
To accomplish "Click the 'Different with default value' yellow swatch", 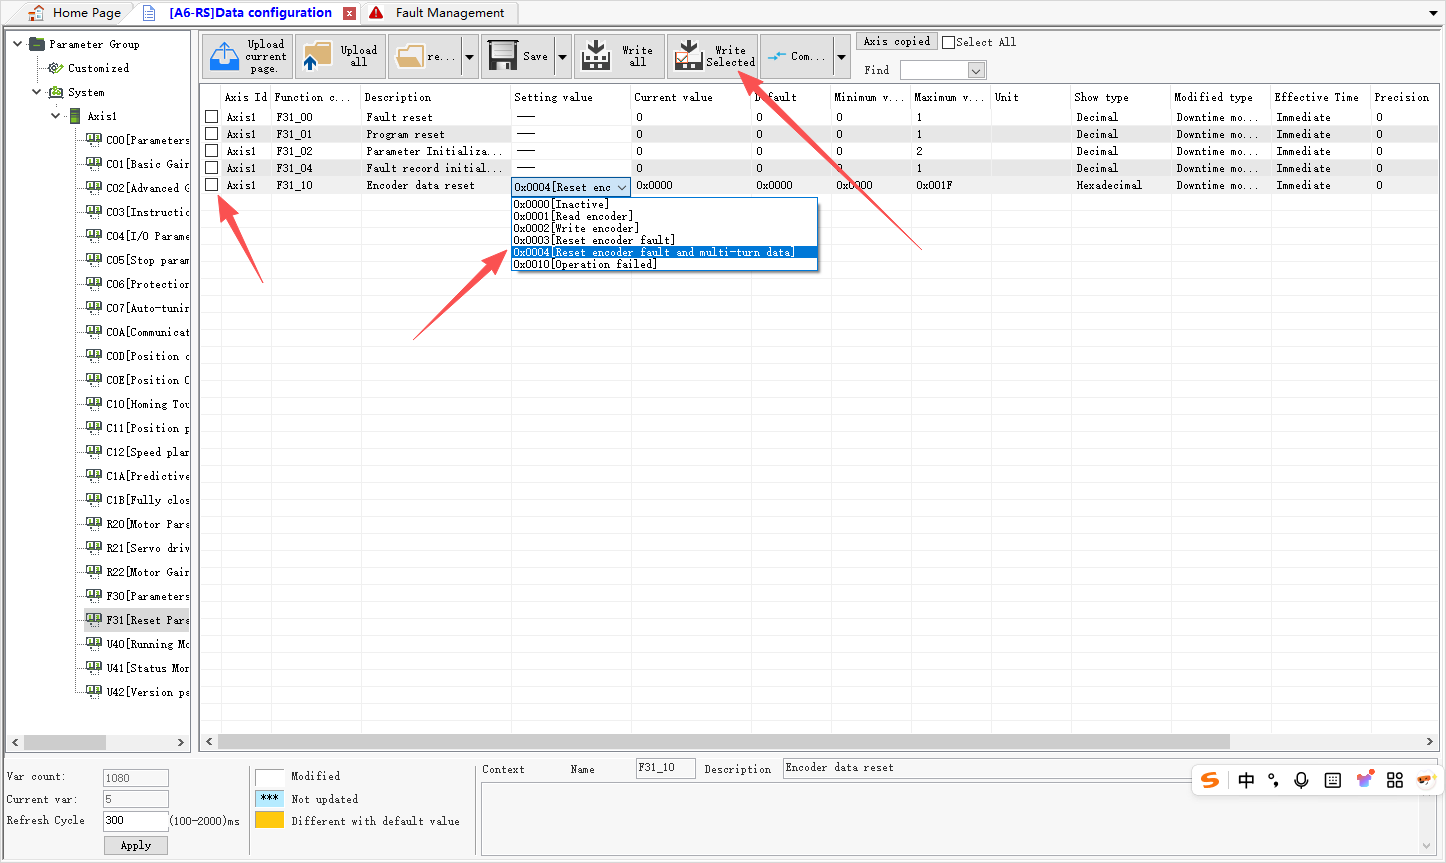I will point(269,820).
